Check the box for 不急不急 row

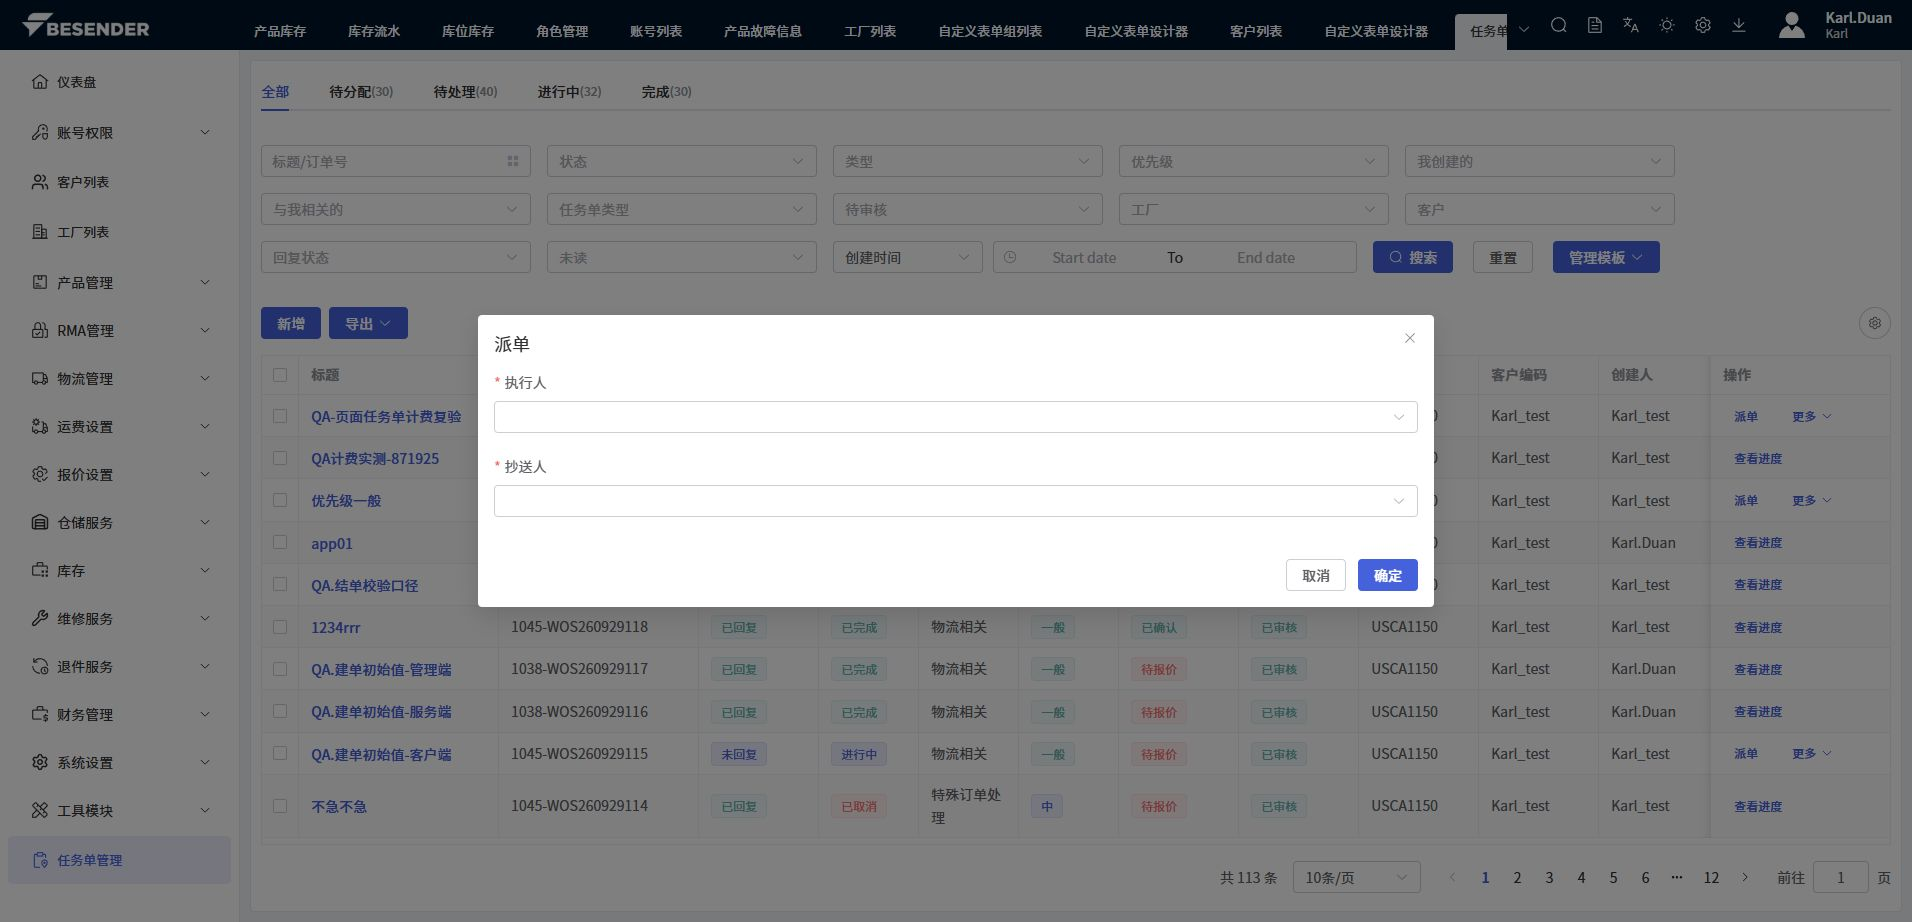pos(280,806)
